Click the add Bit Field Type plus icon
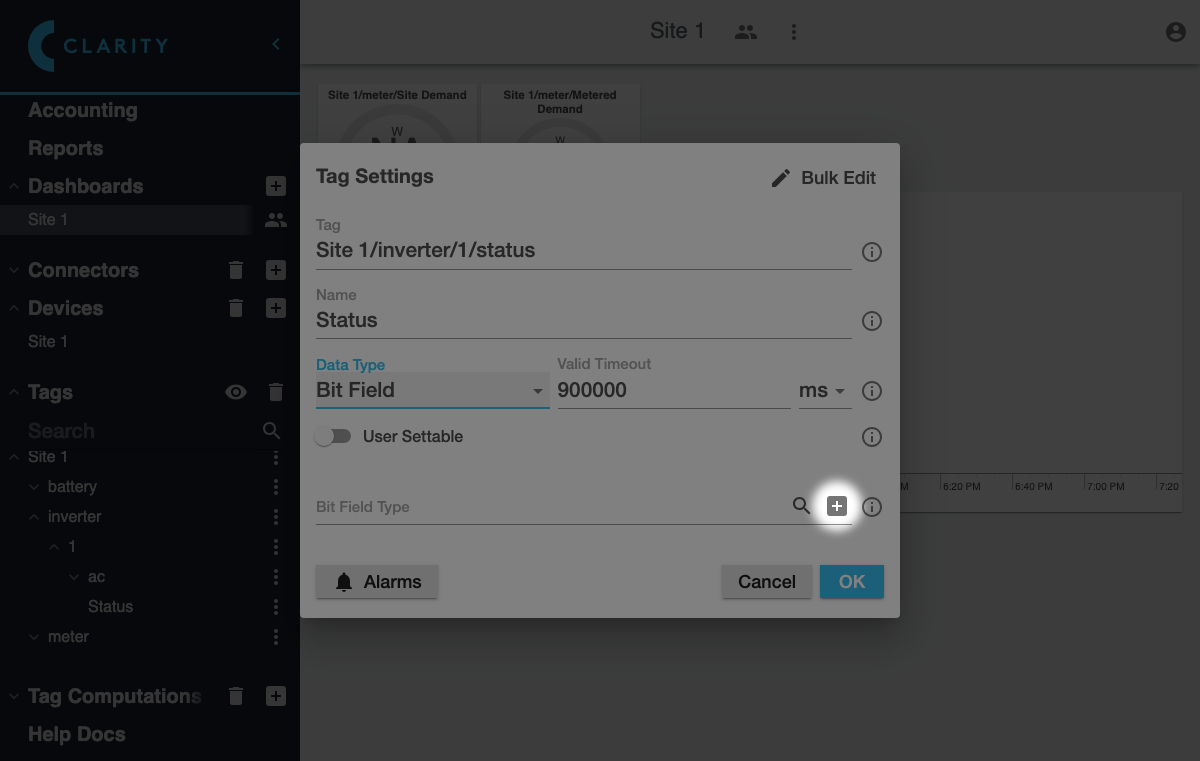The height and width of the screenshot is (761, 1200). (x=837, y=506)
